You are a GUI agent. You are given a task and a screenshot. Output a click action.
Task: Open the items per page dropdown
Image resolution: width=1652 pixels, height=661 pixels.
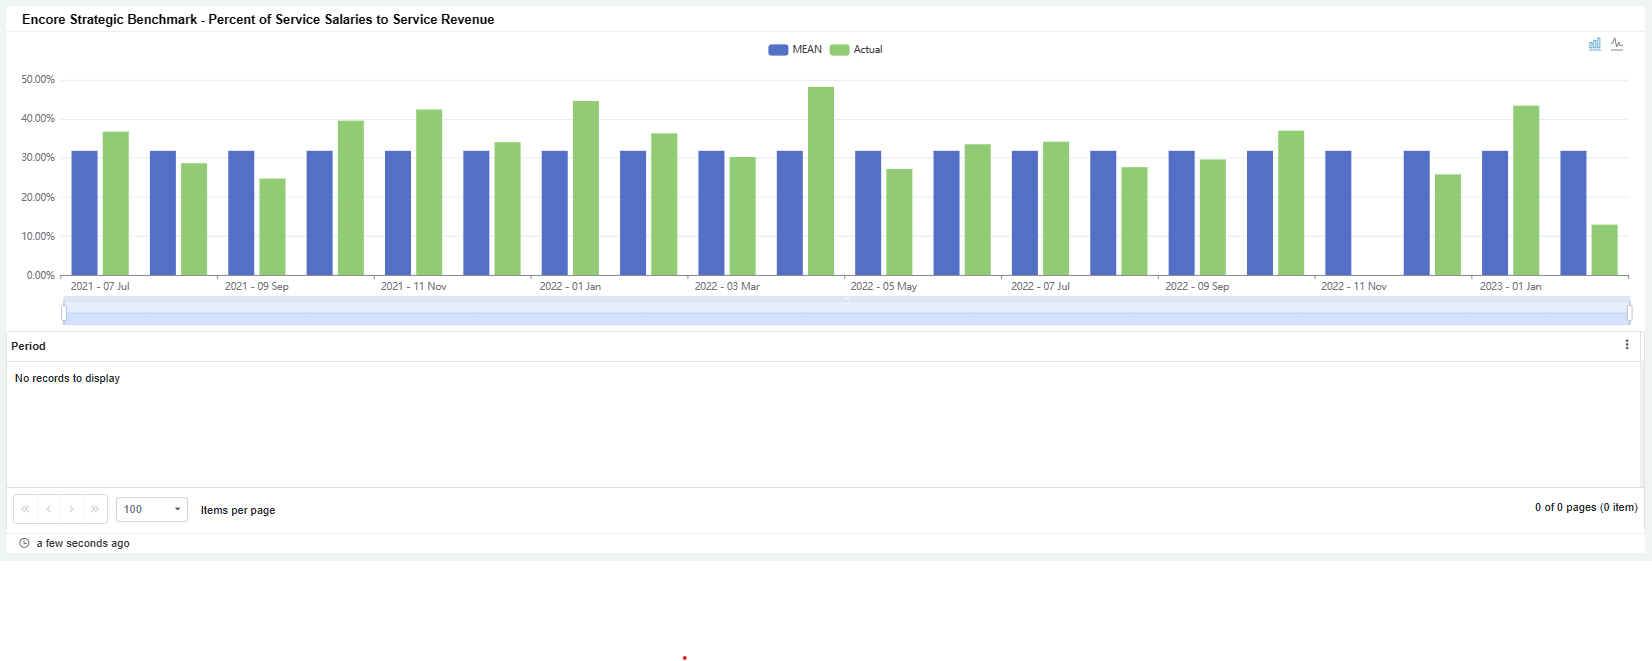[x=152, y=509]
